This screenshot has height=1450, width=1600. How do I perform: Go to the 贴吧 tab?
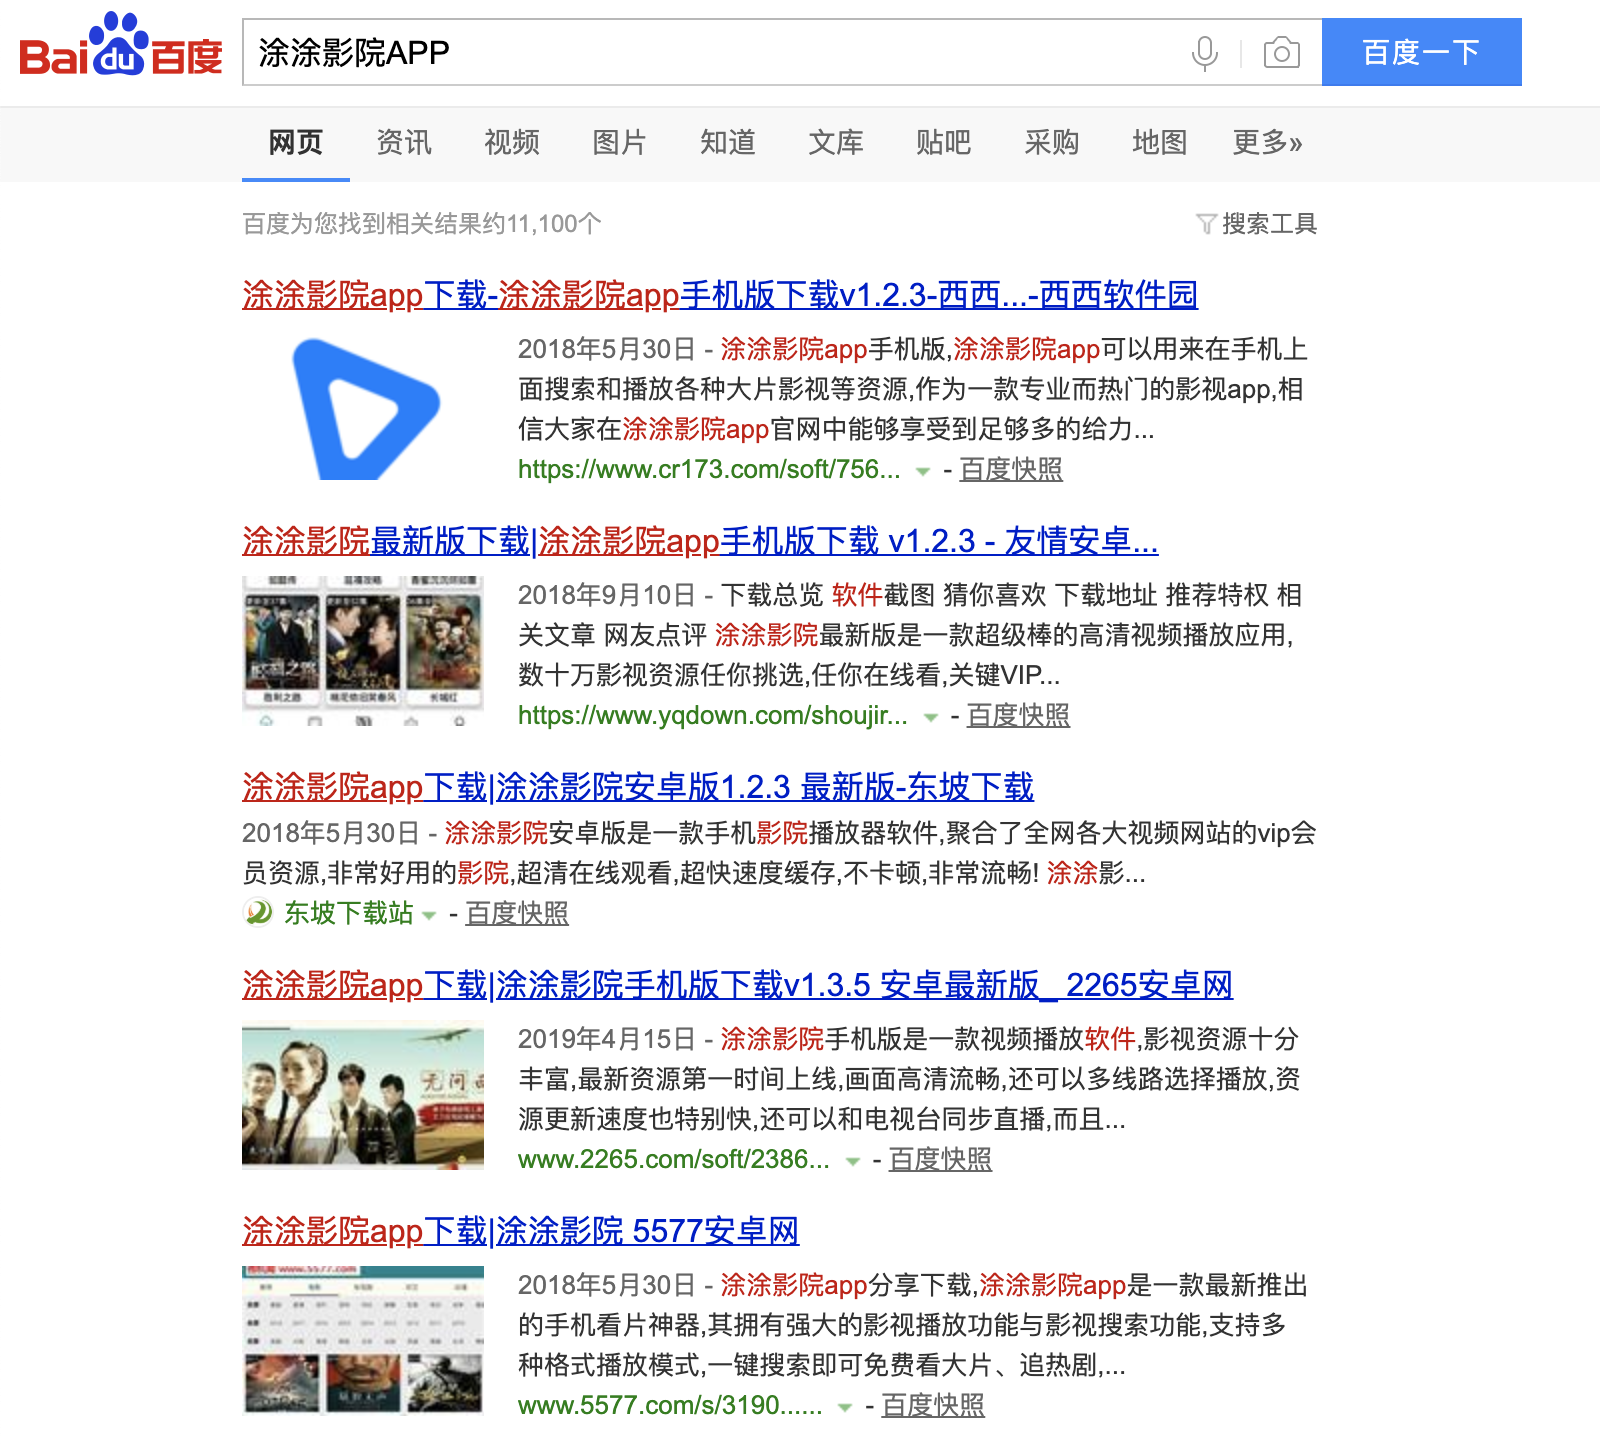(944, 143)
